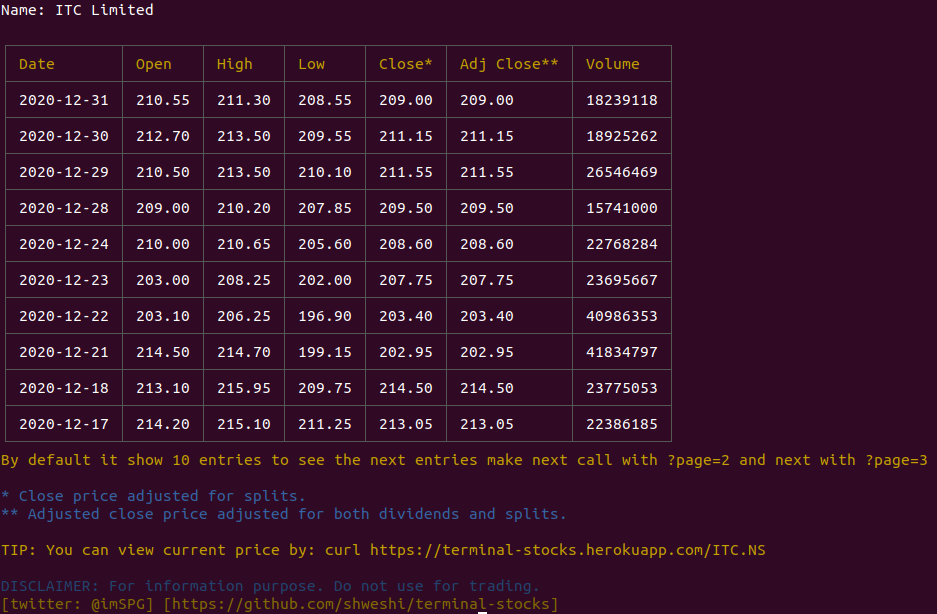Select volume value 41834797
This screenshot has width=937, height=614.
point(621,352)
